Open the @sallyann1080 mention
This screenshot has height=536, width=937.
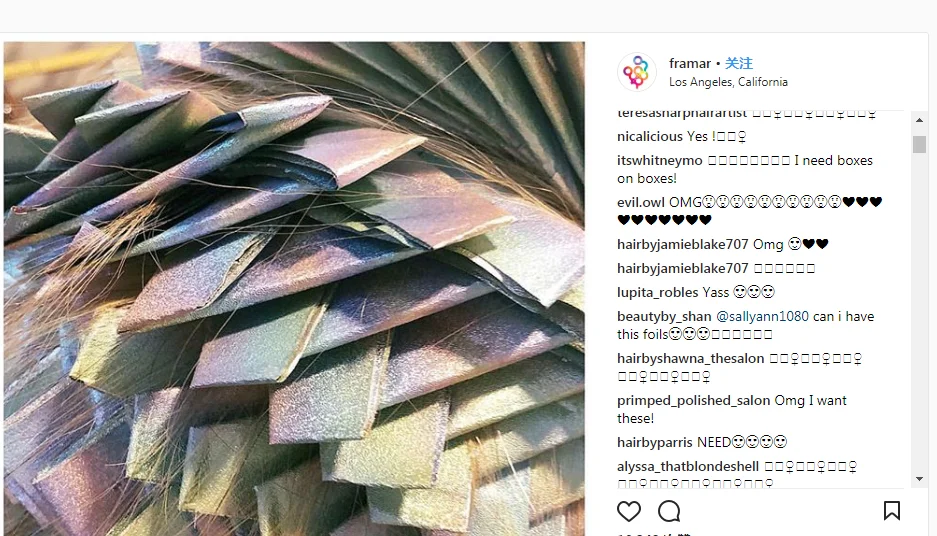(762, 316)
